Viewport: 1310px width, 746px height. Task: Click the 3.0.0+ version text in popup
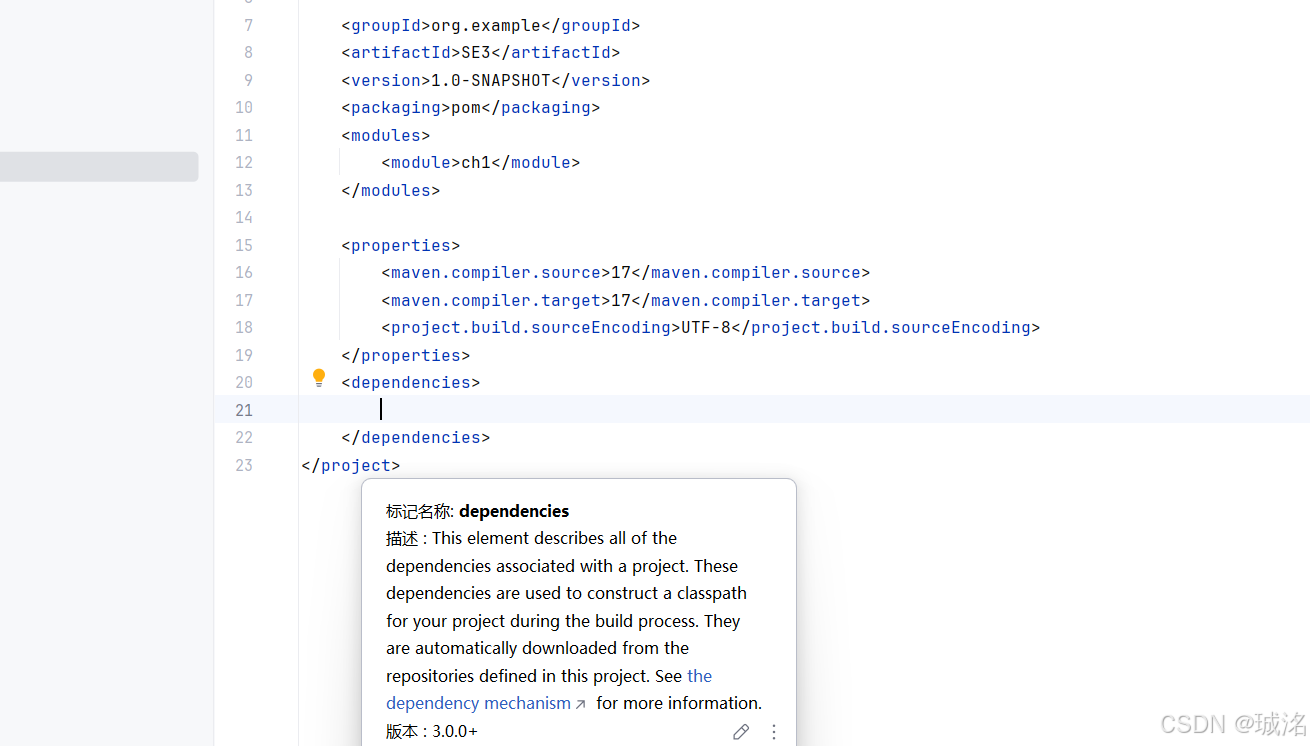click(x=455, y=731)
